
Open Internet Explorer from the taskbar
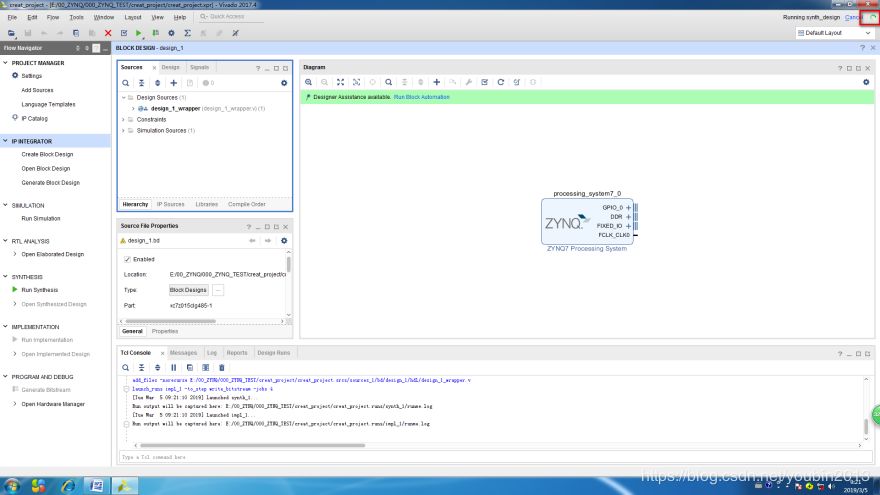pos(68,485)
